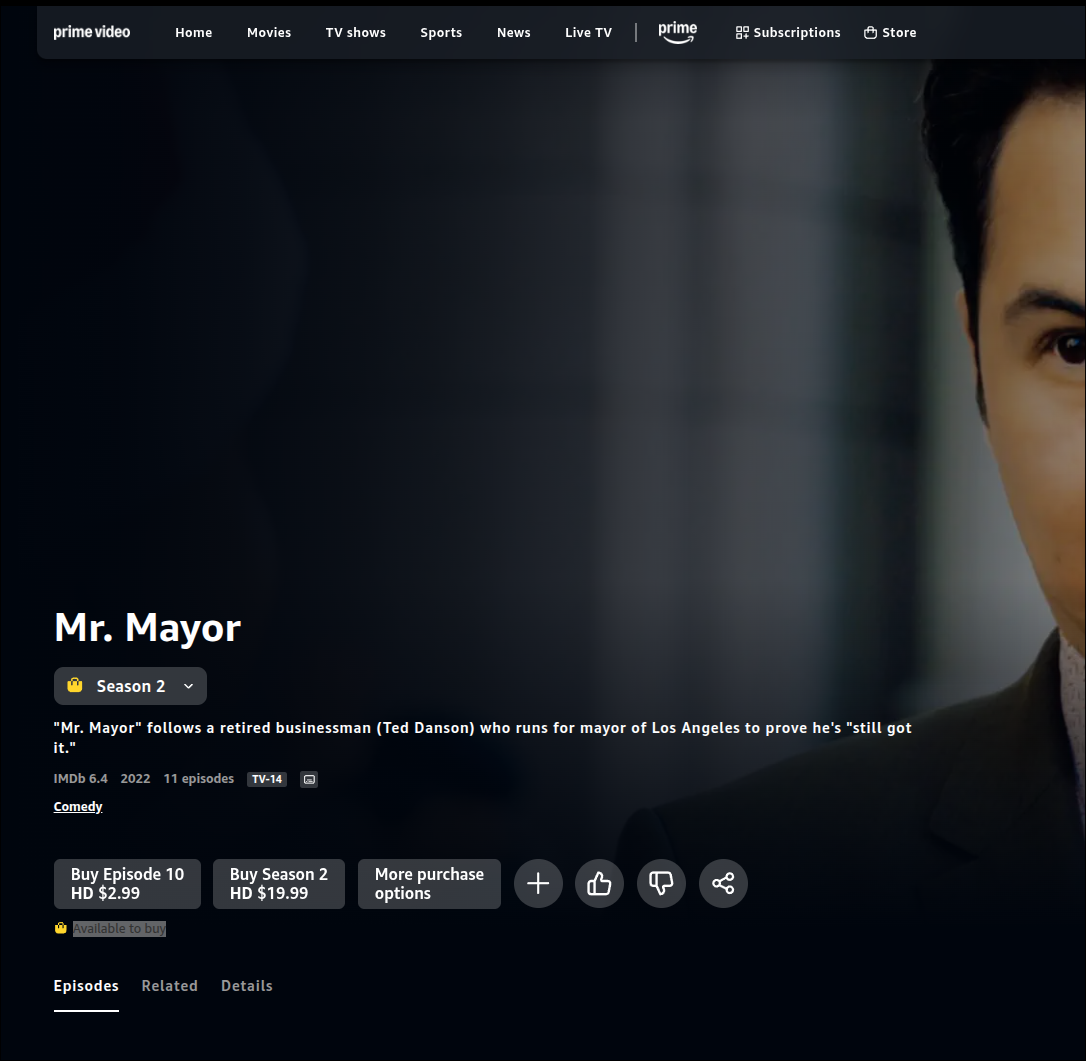Click the thumbs down dislike icon
Screen dimensions: 1086x1061
(661, 884)
